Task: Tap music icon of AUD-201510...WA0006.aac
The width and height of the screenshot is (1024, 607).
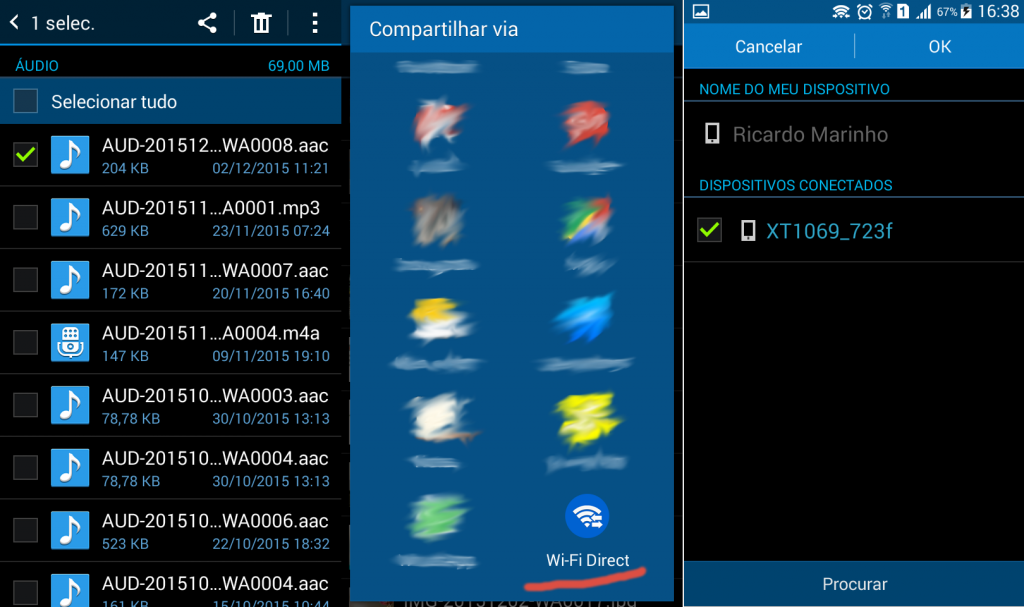Action: click(70, 531)
